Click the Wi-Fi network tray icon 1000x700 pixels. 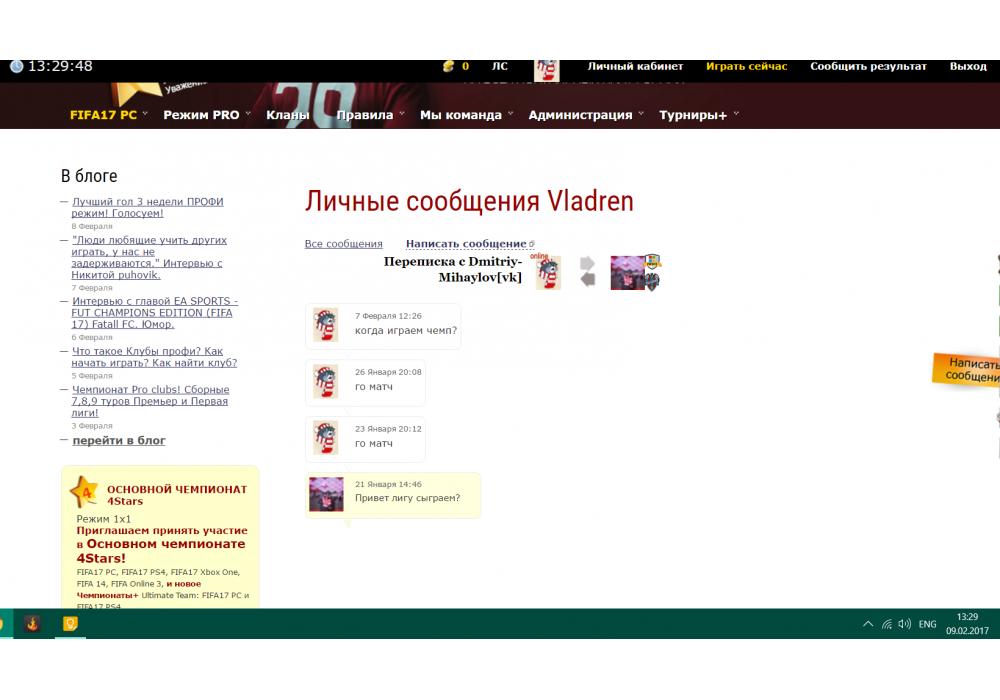pos(886,624)
